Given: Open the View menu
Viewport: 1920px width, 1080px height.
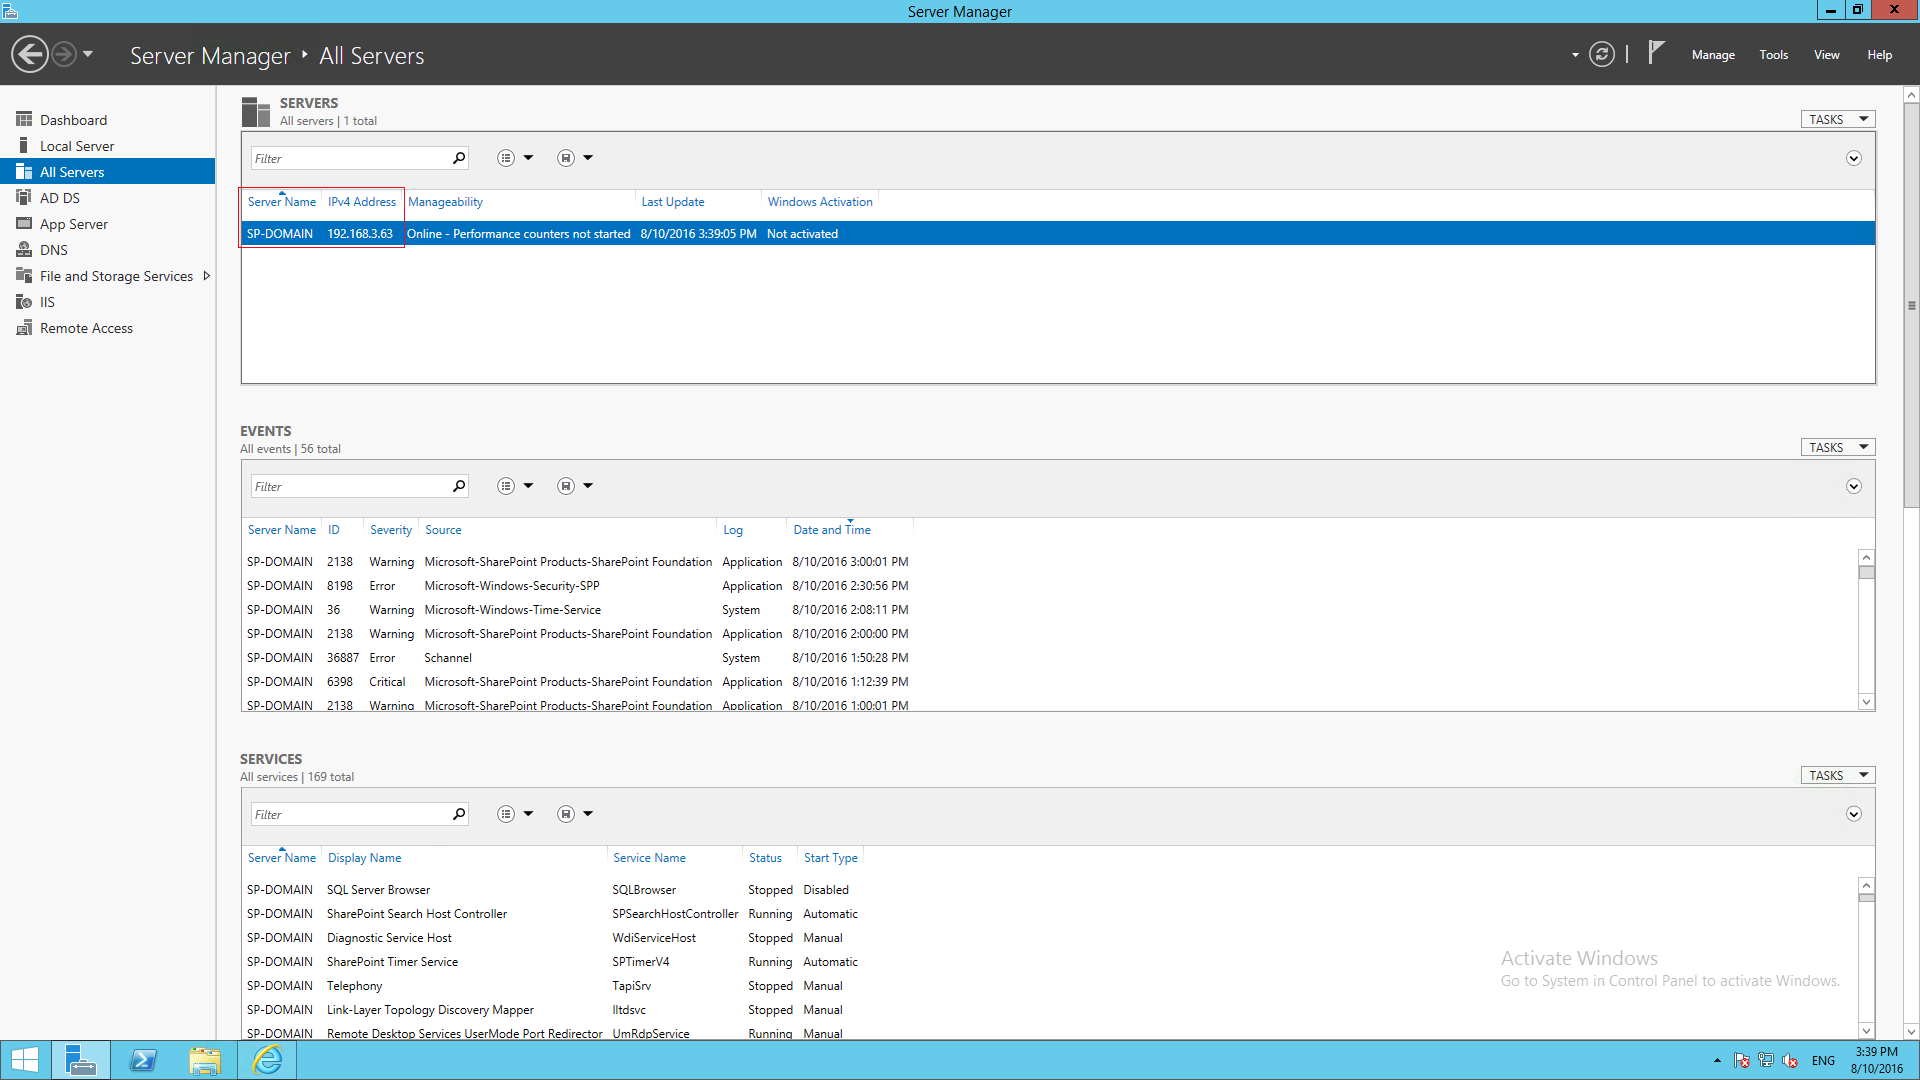Looking at the screenshot, I should (1827, 55).
